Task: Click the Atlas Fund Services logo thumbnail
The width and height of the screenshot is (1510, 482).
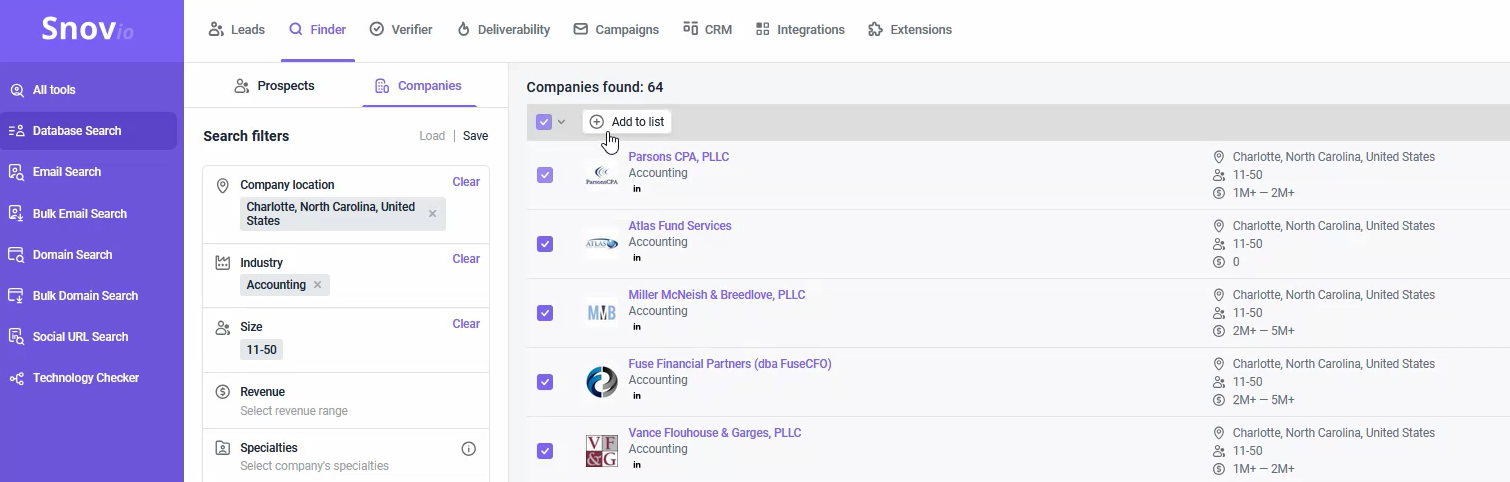Action: pos(602,244)
